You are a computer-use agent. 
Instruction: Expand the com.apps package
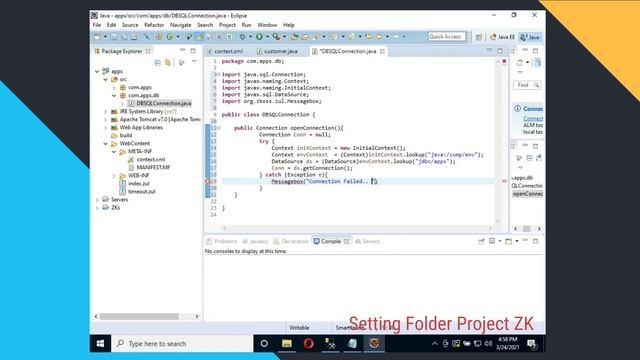(114, 87)
